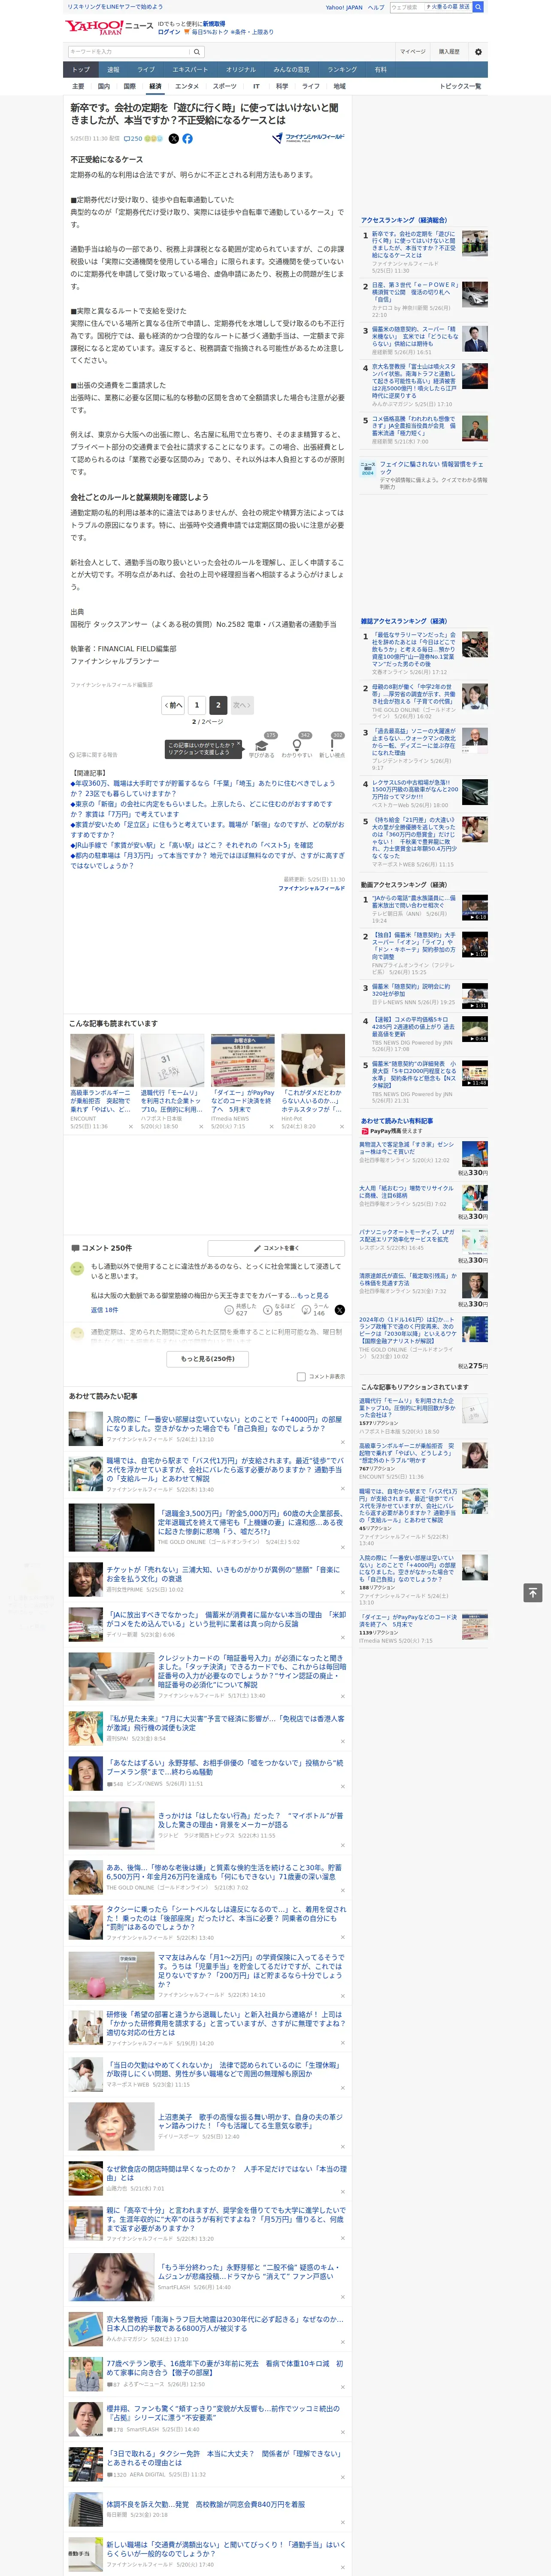
Task: Click the 共感した smiley reaction
Action: 230,1310
